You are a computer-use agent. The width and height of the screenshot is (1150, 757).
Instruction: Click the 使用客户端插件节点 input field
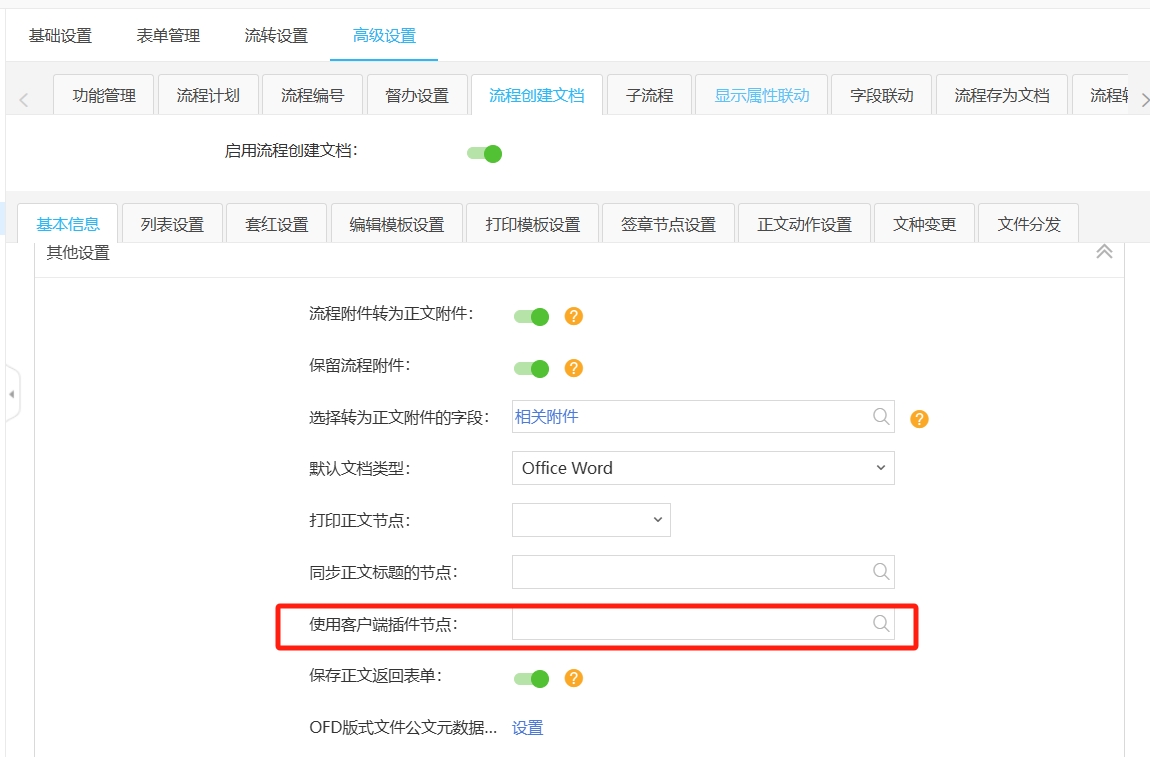click(x=690, y=624)
